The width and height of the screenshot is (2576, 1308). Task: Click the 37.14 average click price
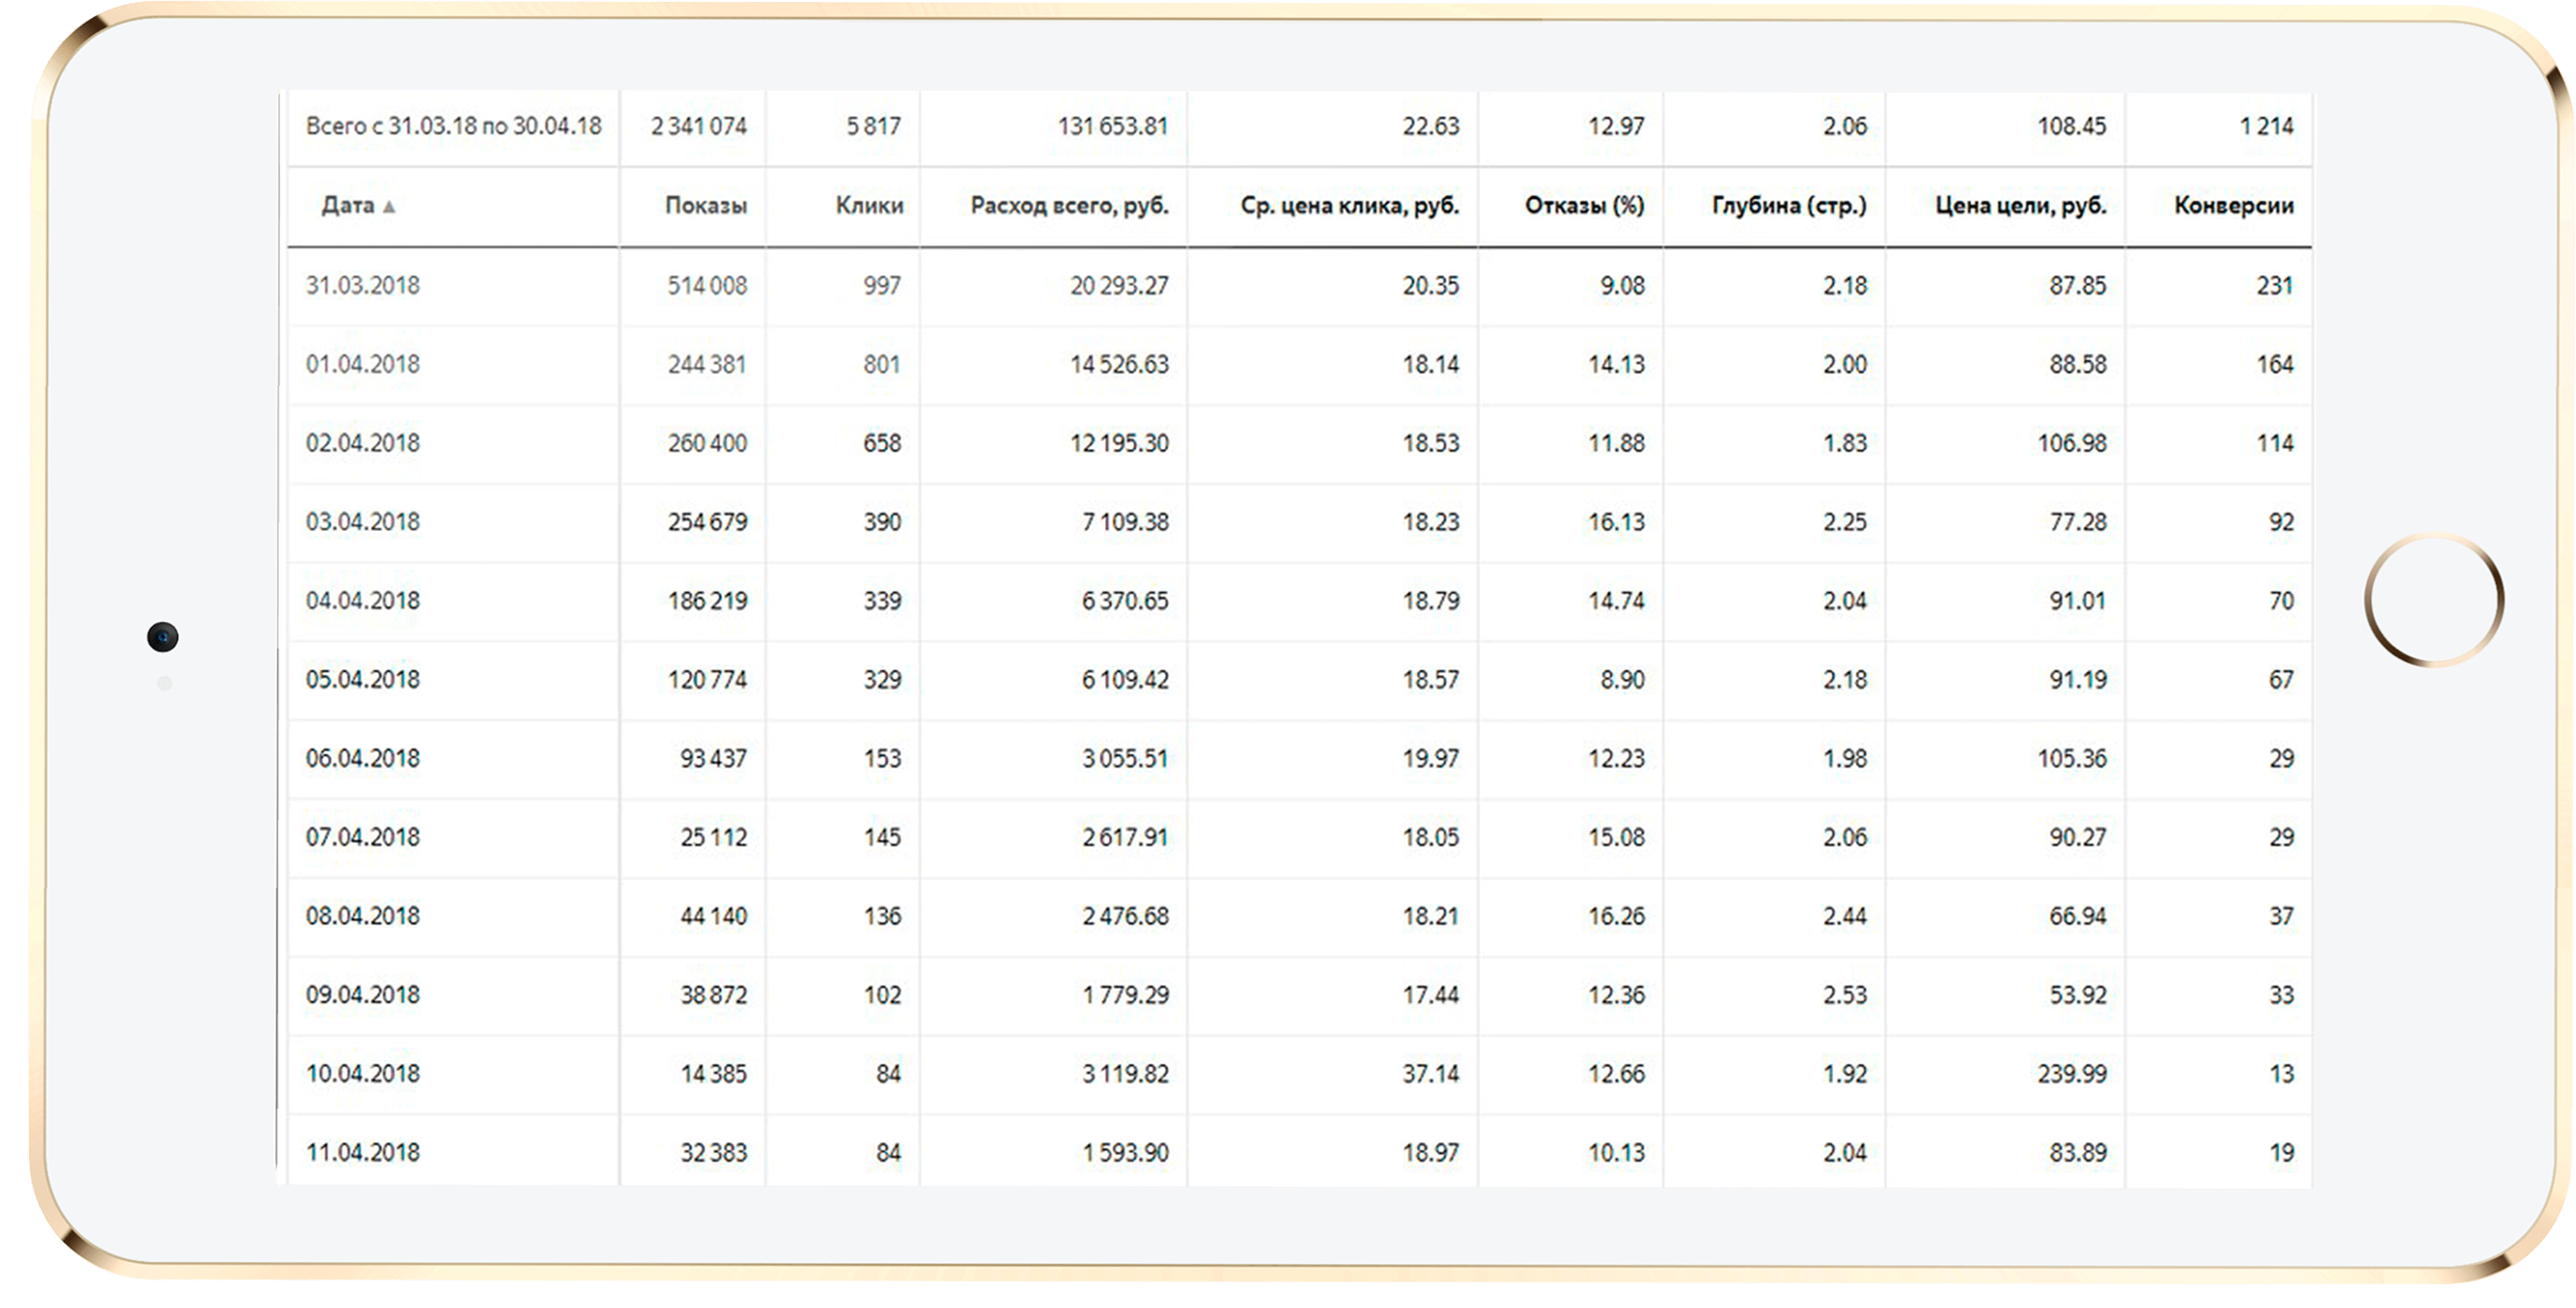[1430, 1074]
